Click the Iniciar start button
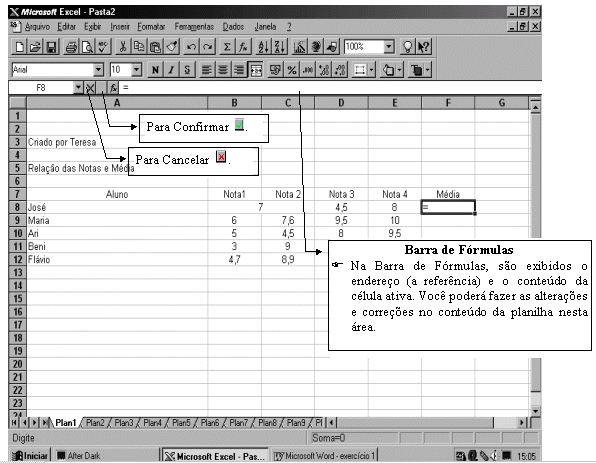The image size is (596, 463). pyautogui.click(x=30, y=455)
